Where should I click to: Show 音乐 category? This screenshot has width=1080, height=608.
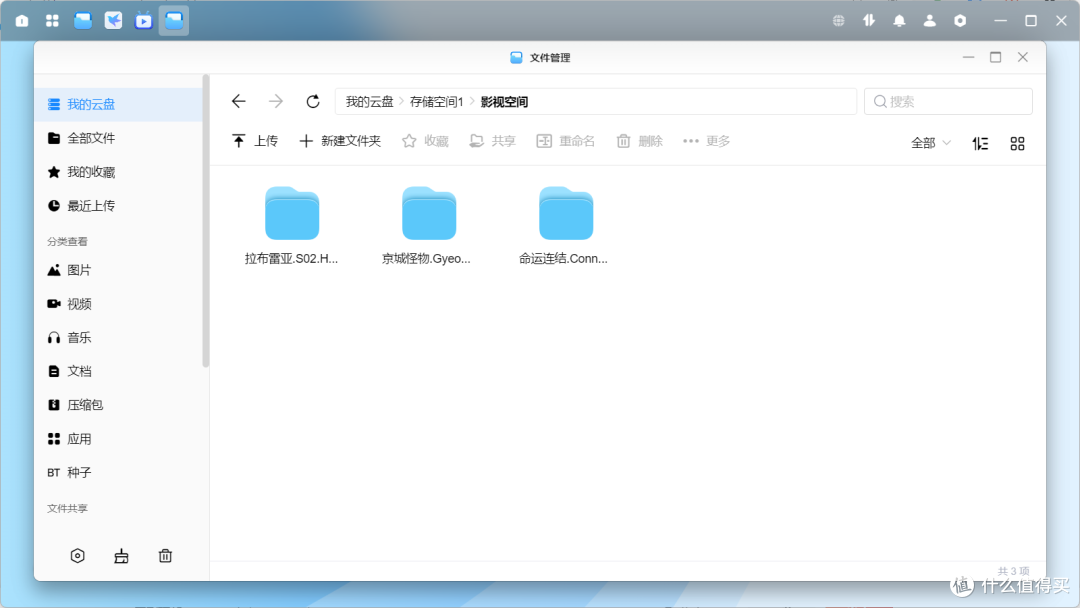pyautogui.click(x=118, y=337)
